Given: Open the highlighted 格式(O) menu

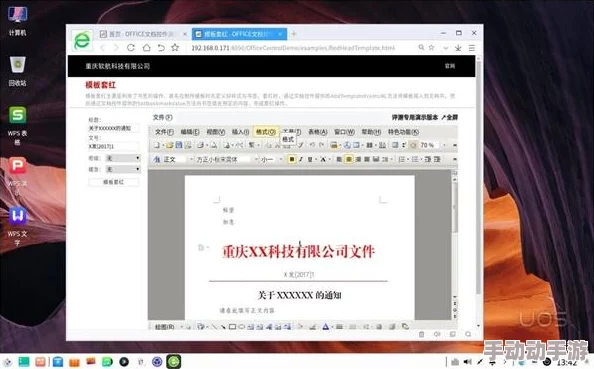Looking at the screenshot, I should click(x=266, y=132).
